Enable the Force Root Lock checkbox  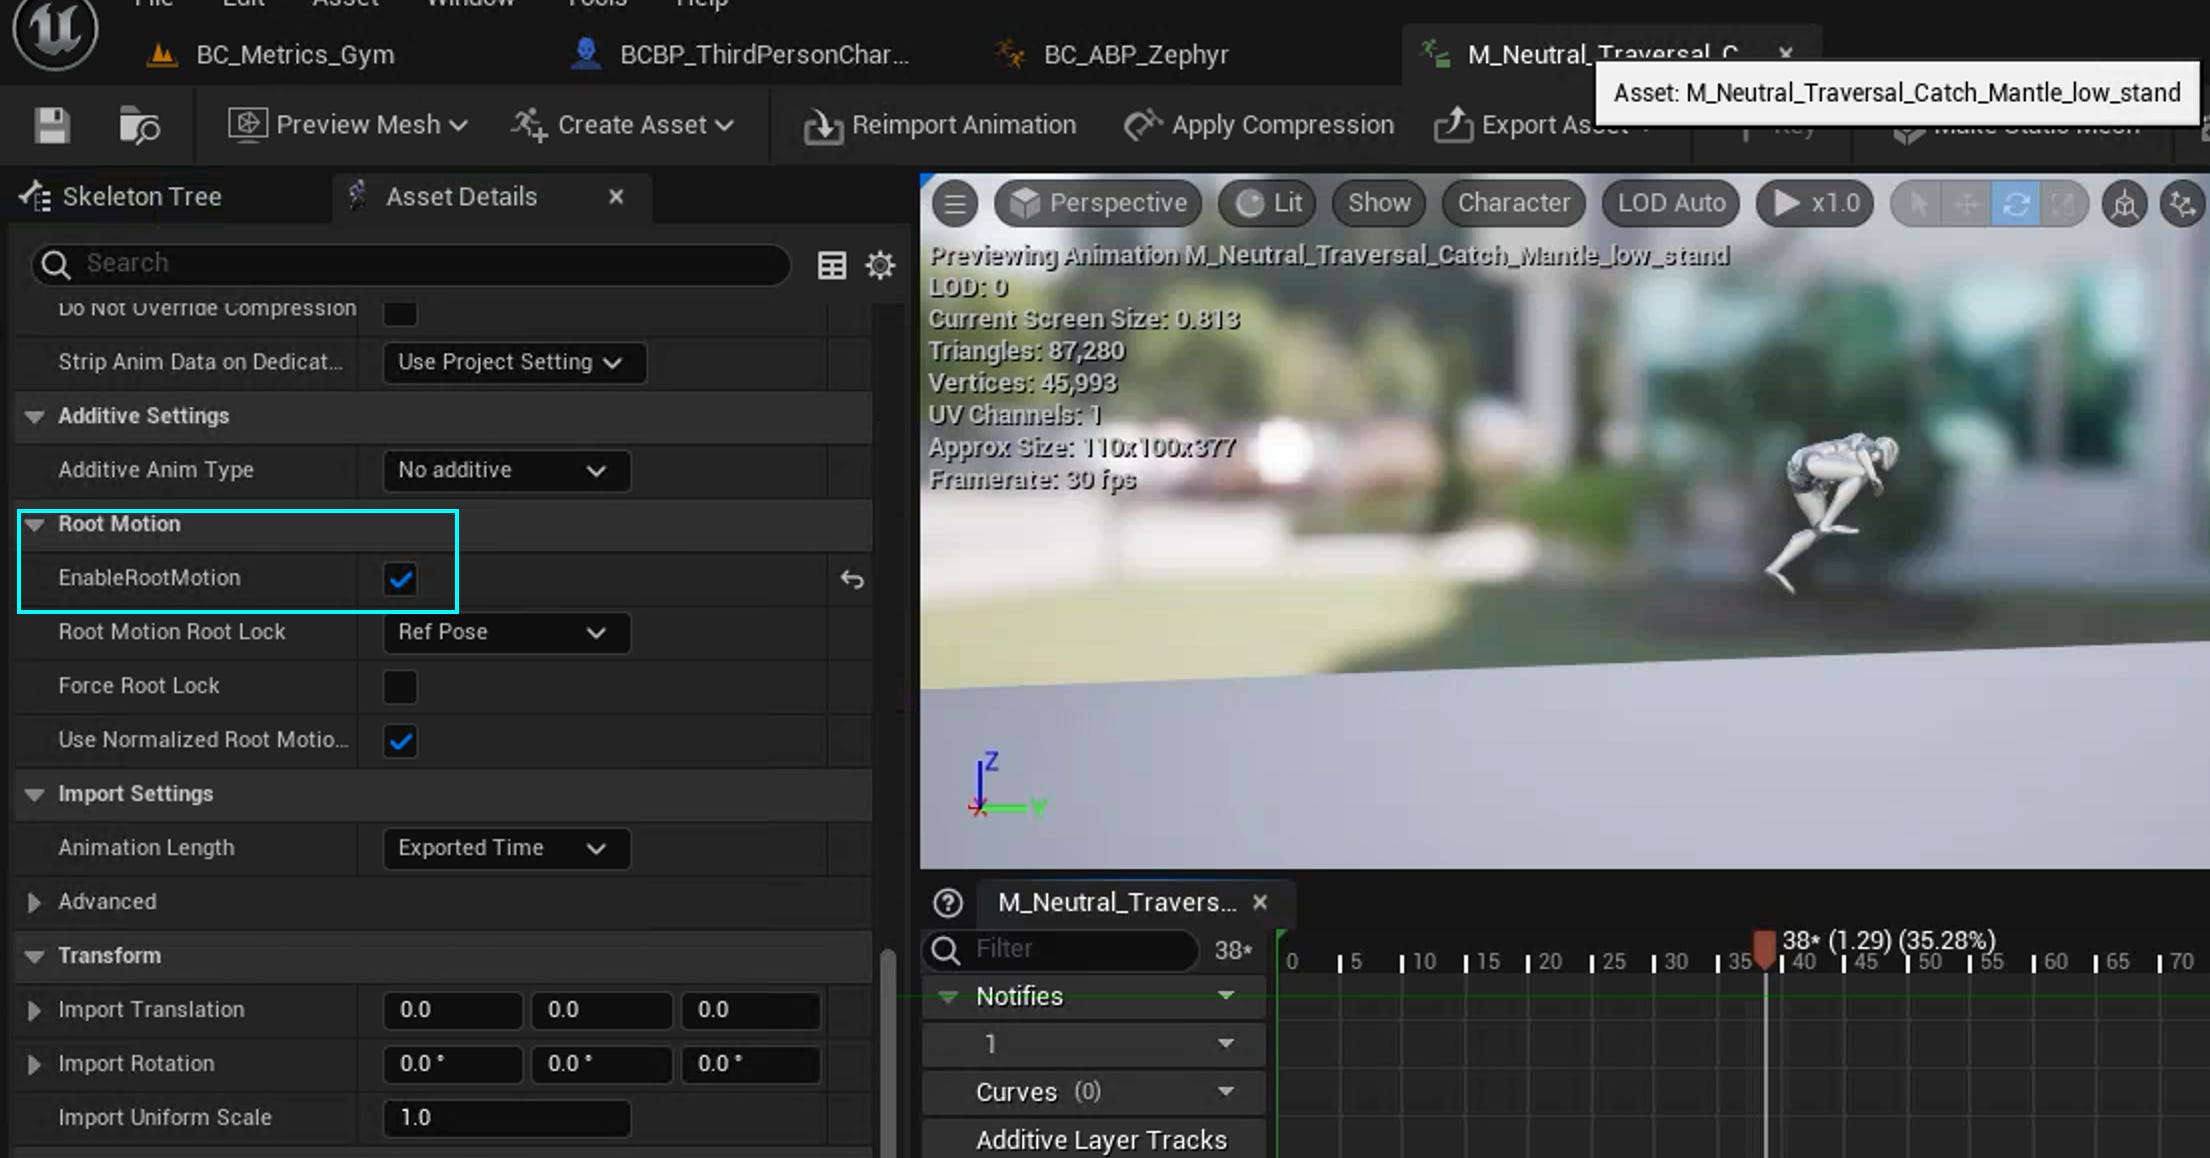(400, 687)
